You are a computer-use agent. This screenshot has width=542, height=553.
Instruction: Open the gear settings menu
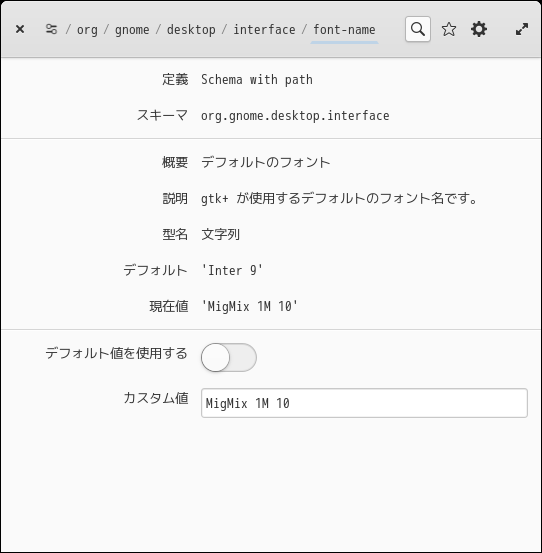479,29
